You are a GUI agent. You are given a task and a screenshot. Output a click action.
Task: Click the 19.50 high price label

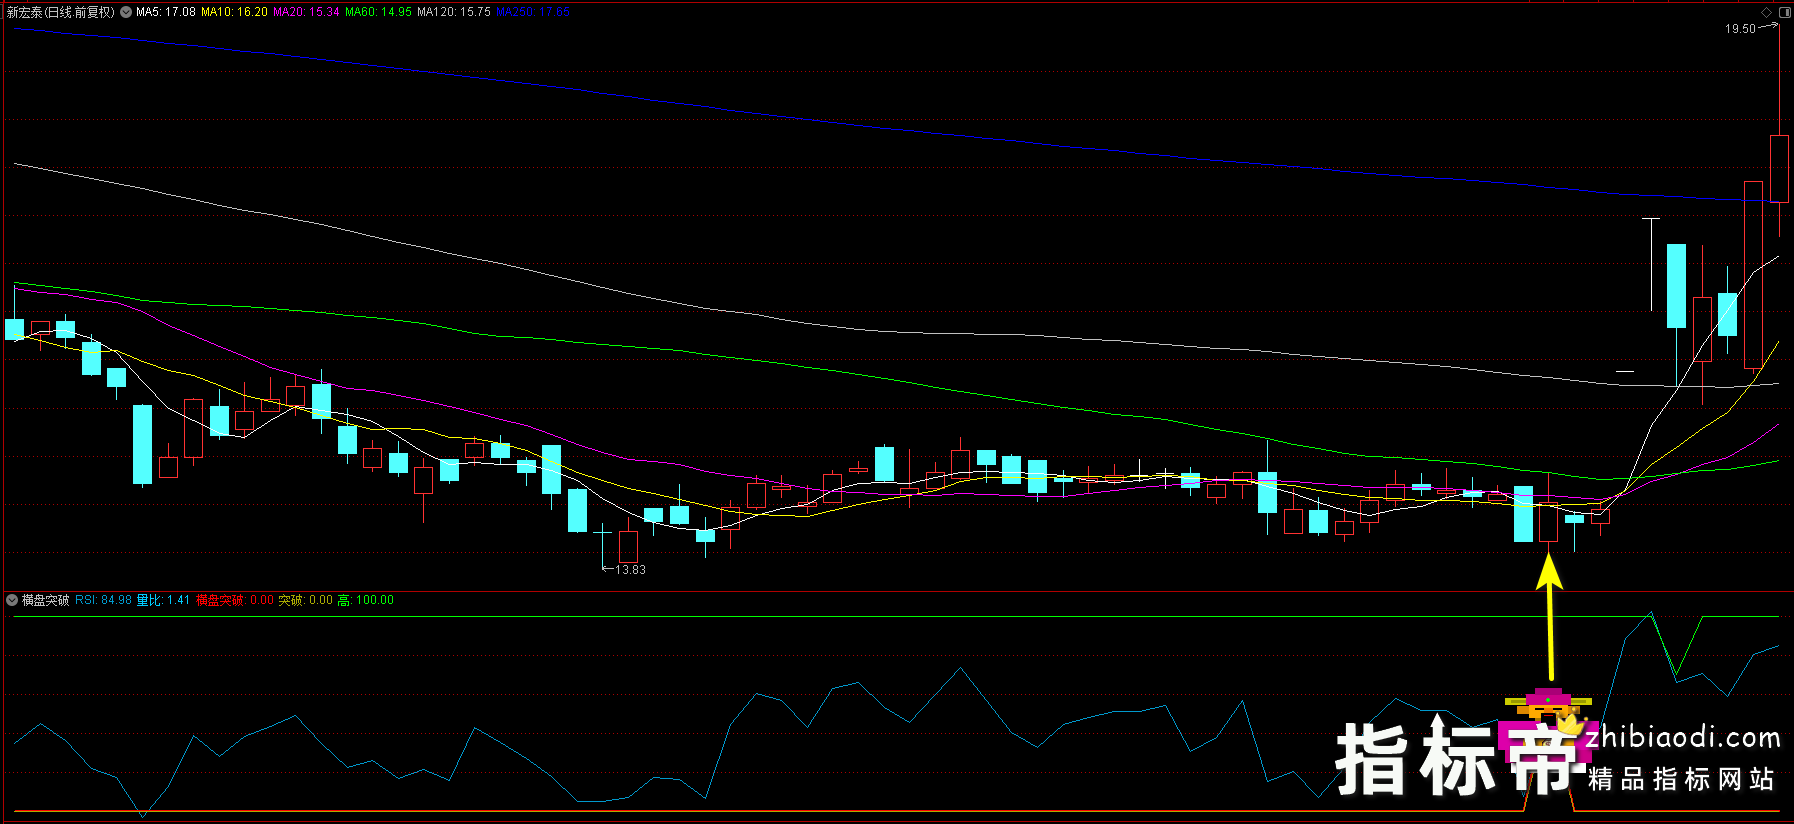(x=1740, y=29)
